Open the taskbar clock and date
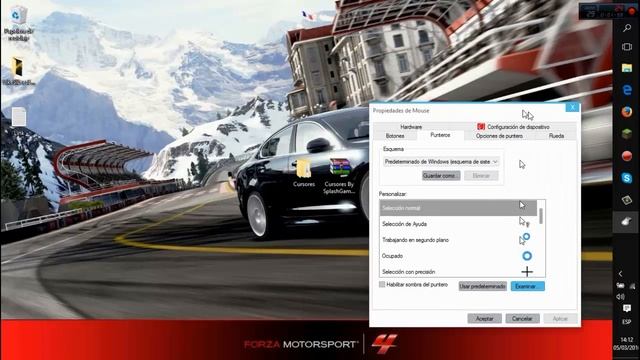 (627, 343)
